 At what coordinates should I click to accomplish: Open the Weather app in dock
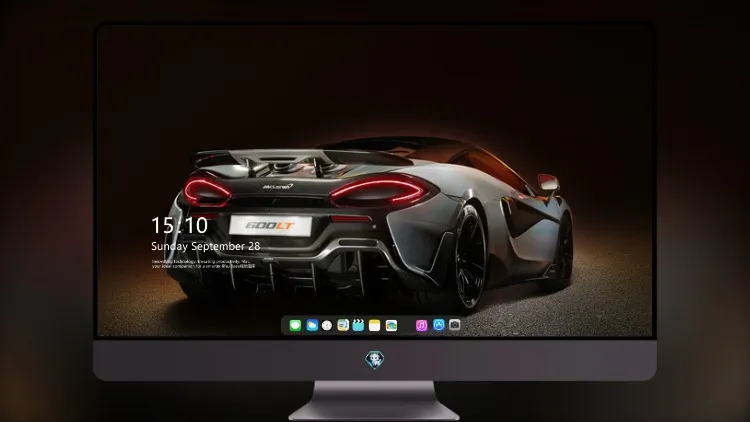click(x=312, y=325)
